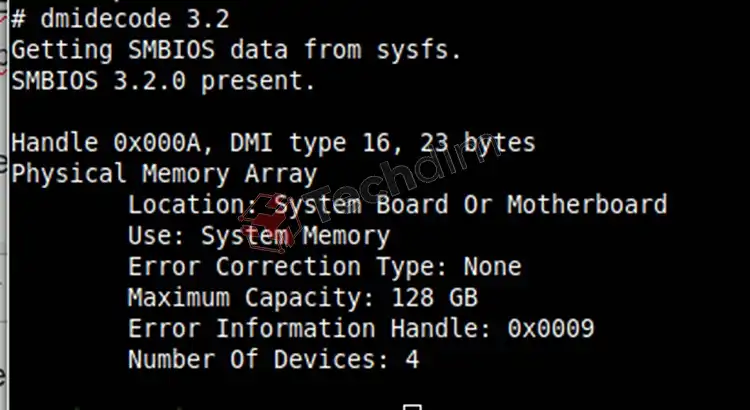Click the 'Maximum Capacity' label
The height and width of the screenshot is (410, 750).
[251, 298]
